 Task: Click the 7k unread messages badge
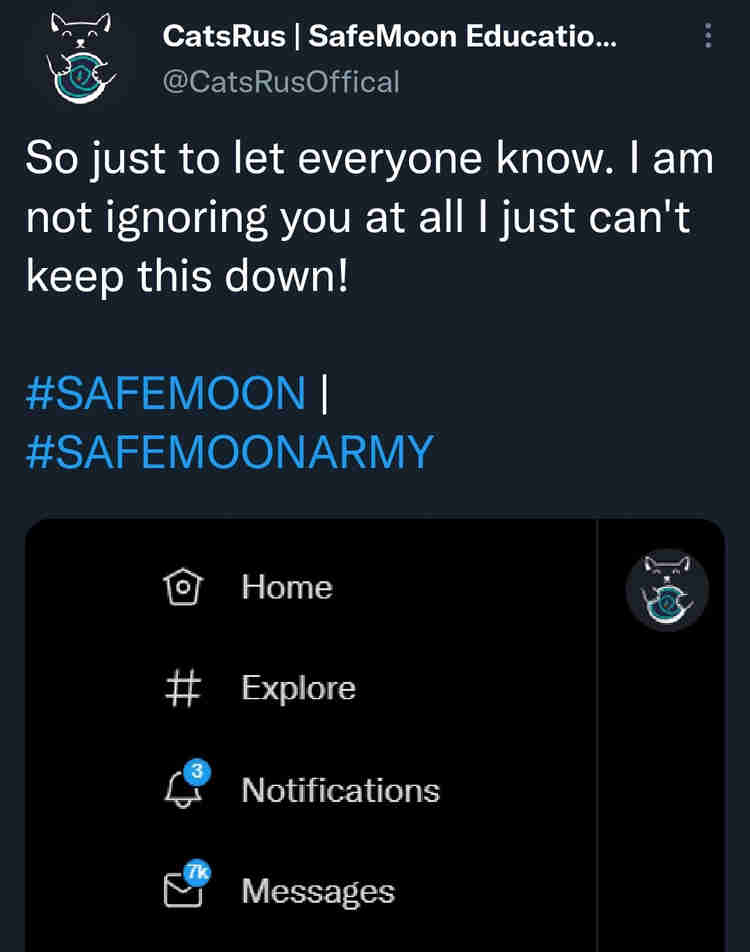pos(198,872)
